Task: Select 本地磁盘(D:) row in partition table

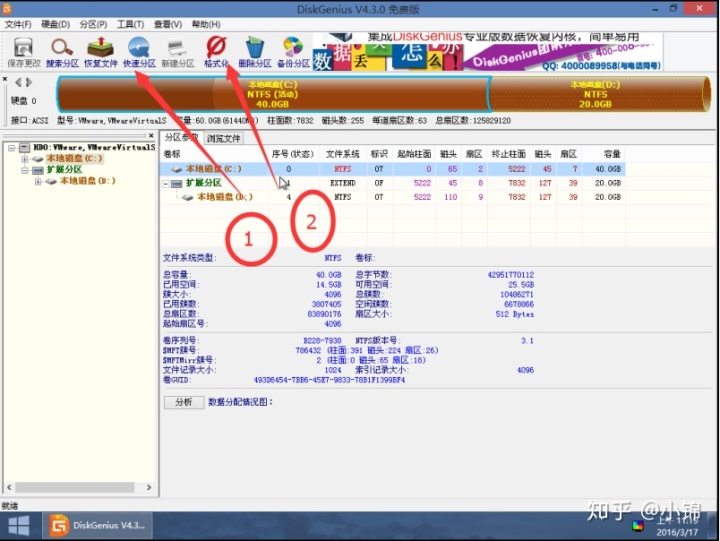Action: [393, 197]
